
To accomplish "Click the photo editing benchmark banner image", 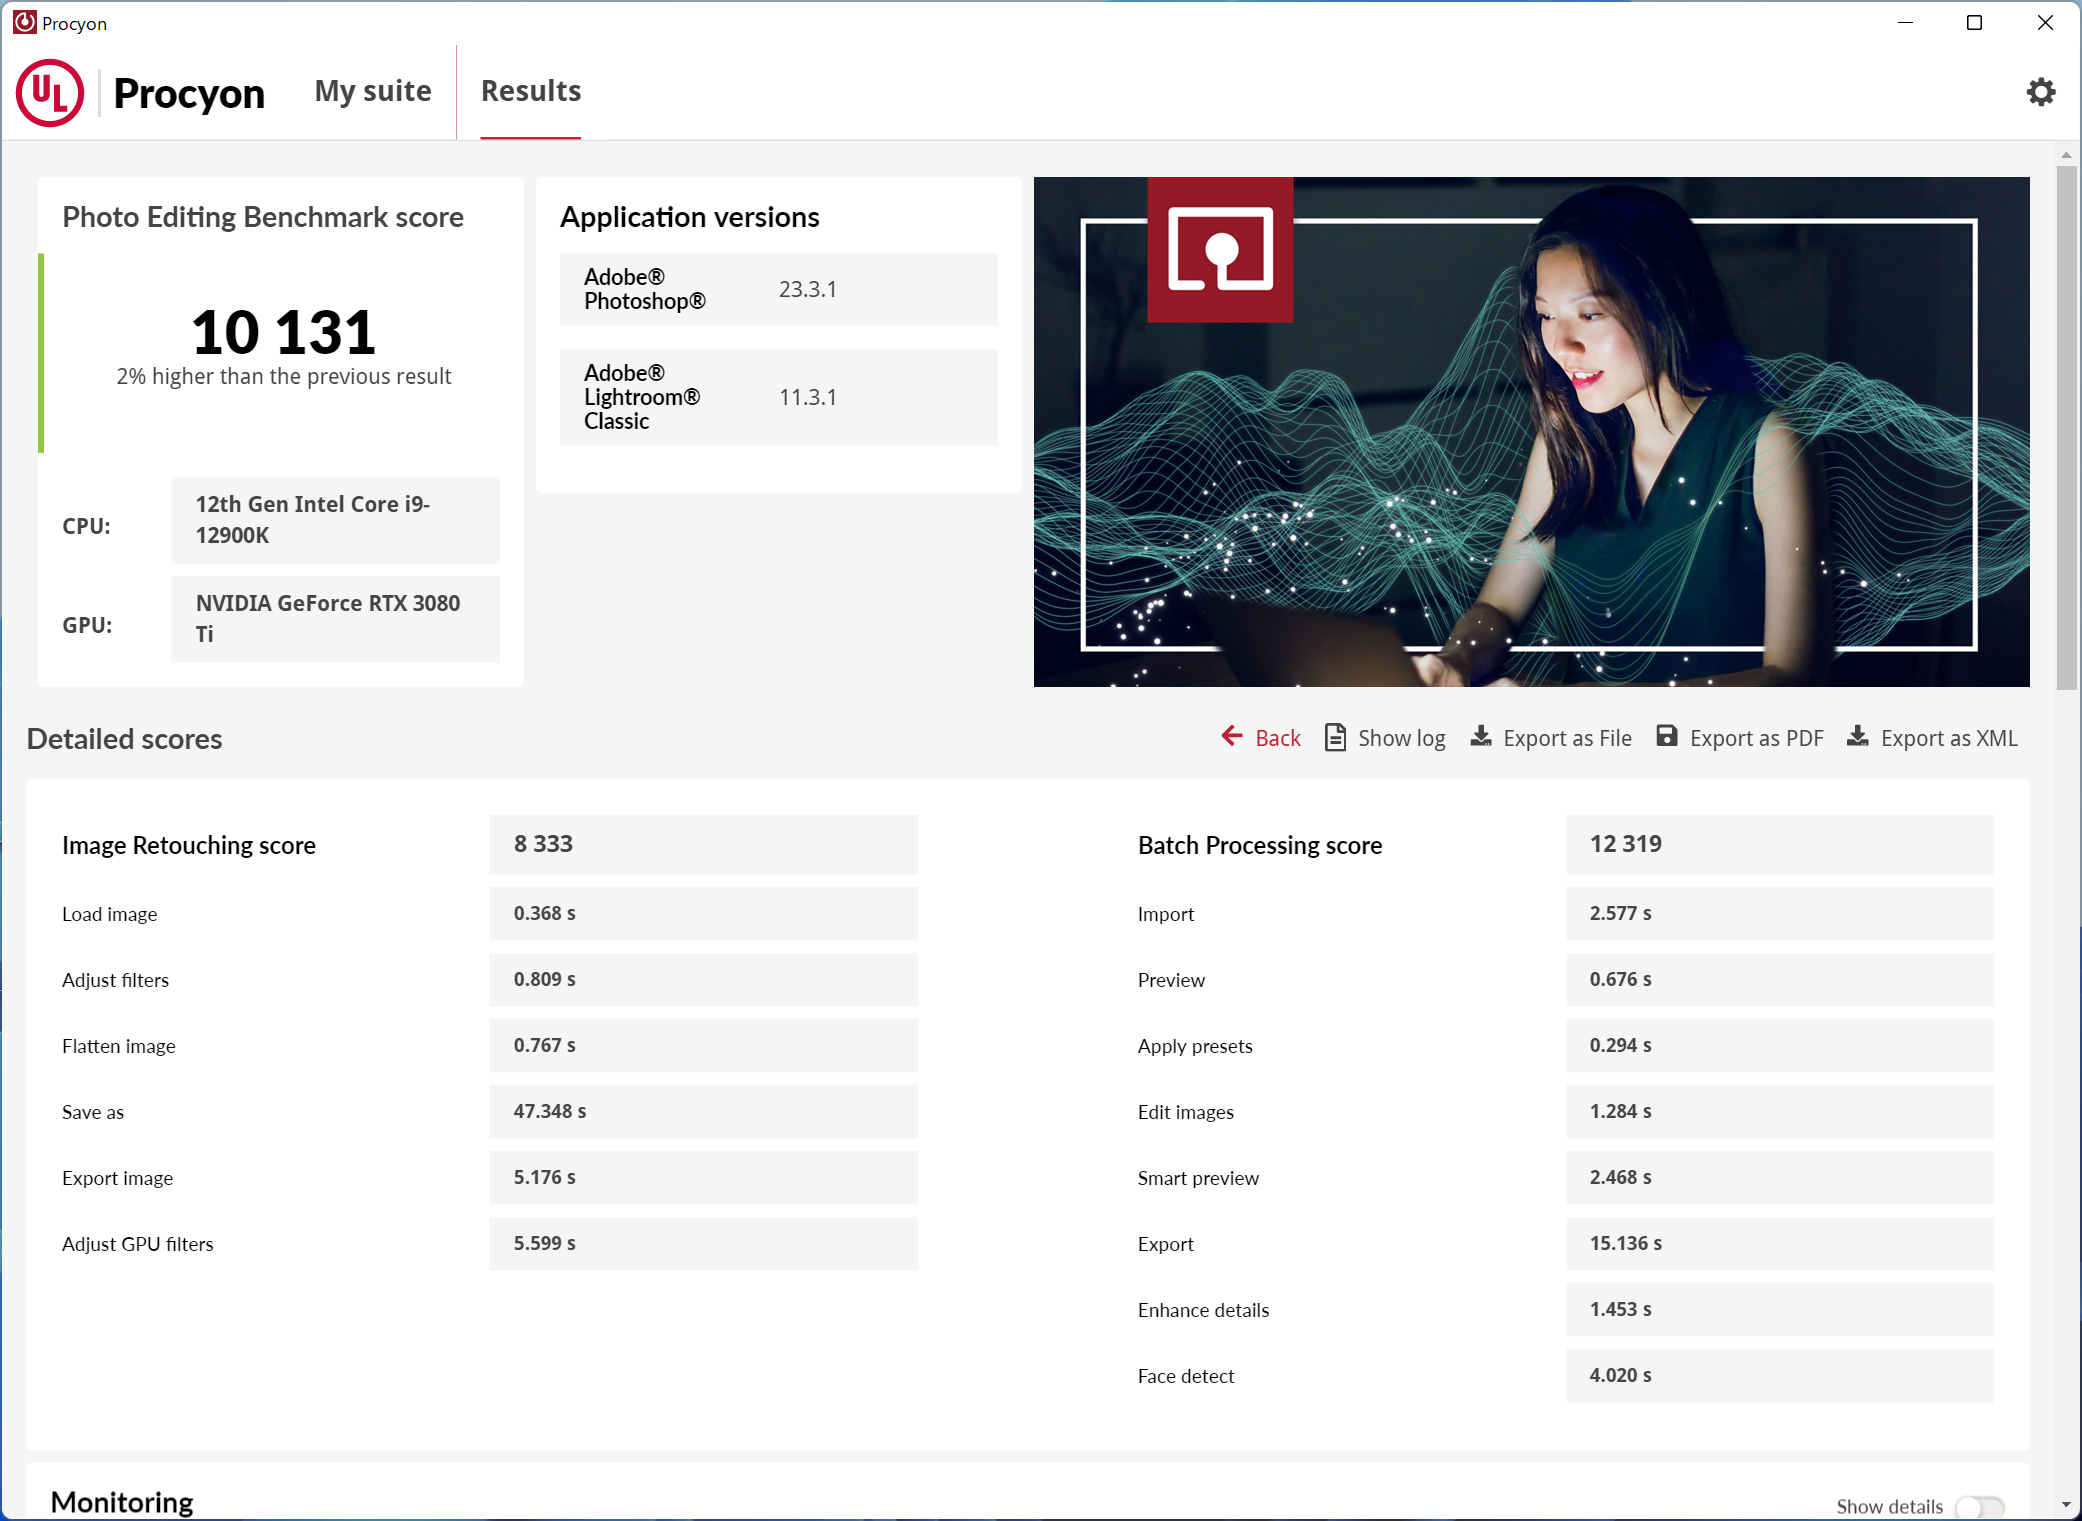I will click(x=1530, y=431).
